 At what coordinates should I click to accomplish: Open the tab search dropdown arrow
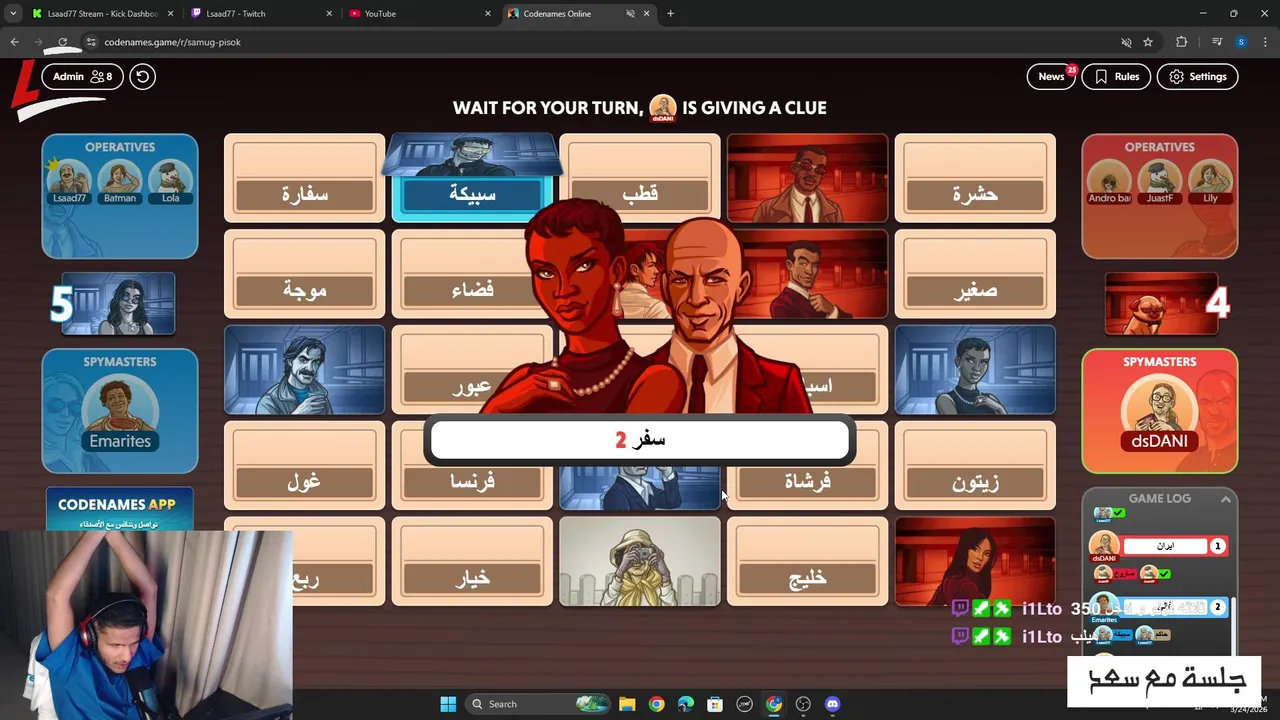(13, 14)
